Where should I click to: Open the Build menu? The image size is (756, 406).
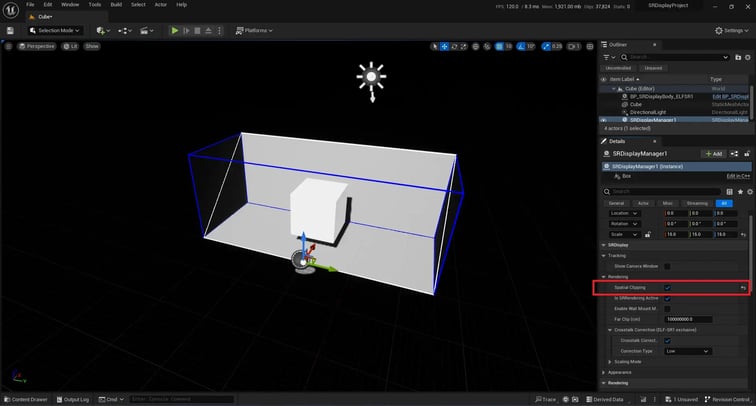(x=116, y=4)
